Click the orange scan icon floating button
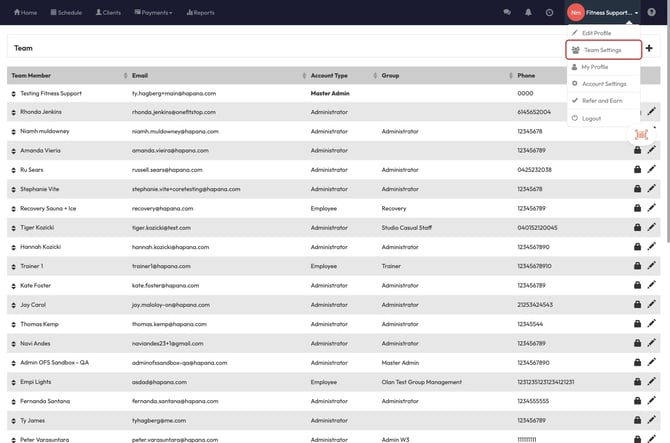Image resolution: width=670 pixels, height=443 pixels. click(641, 134)
